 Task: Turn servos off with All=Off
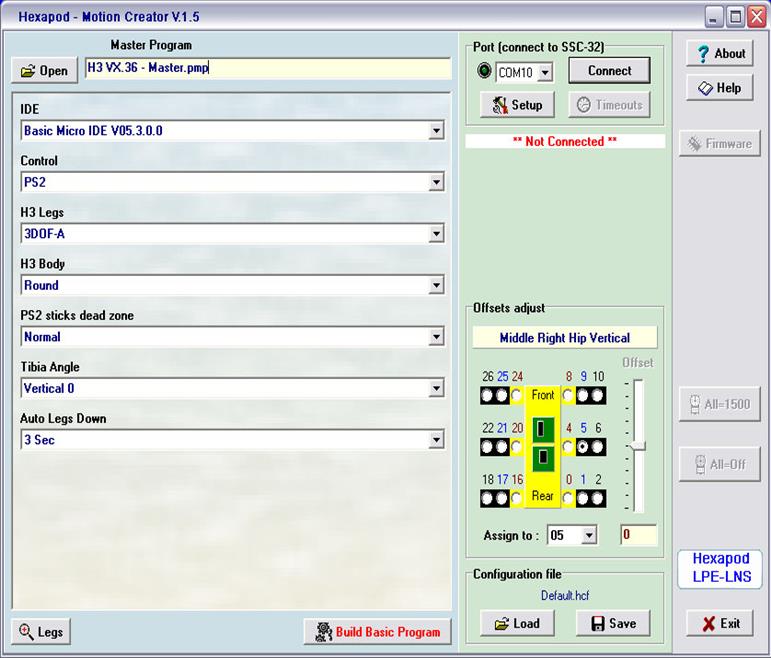point(719,464)
